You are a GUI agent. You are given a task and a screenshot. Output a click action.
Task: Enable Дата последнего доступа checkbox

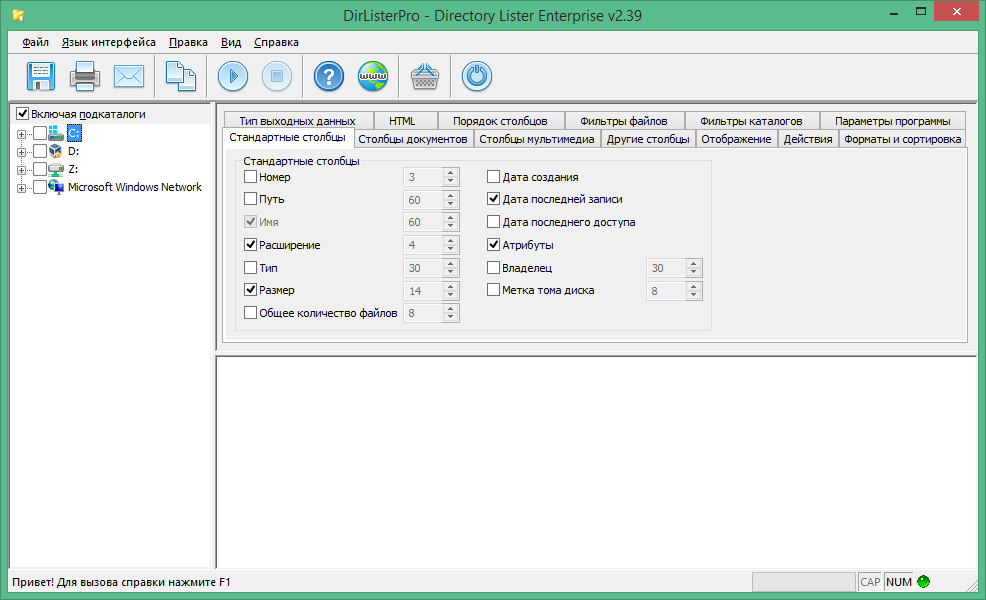(494, 221)
